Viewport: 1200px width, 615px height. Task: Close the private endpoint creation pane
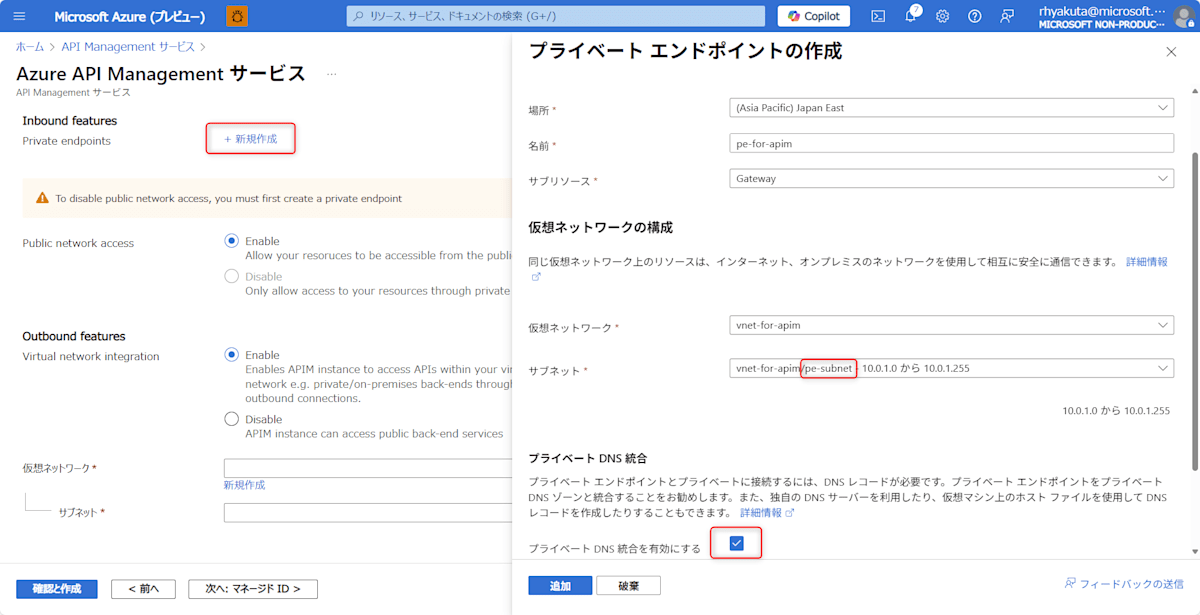point(1172,52)
